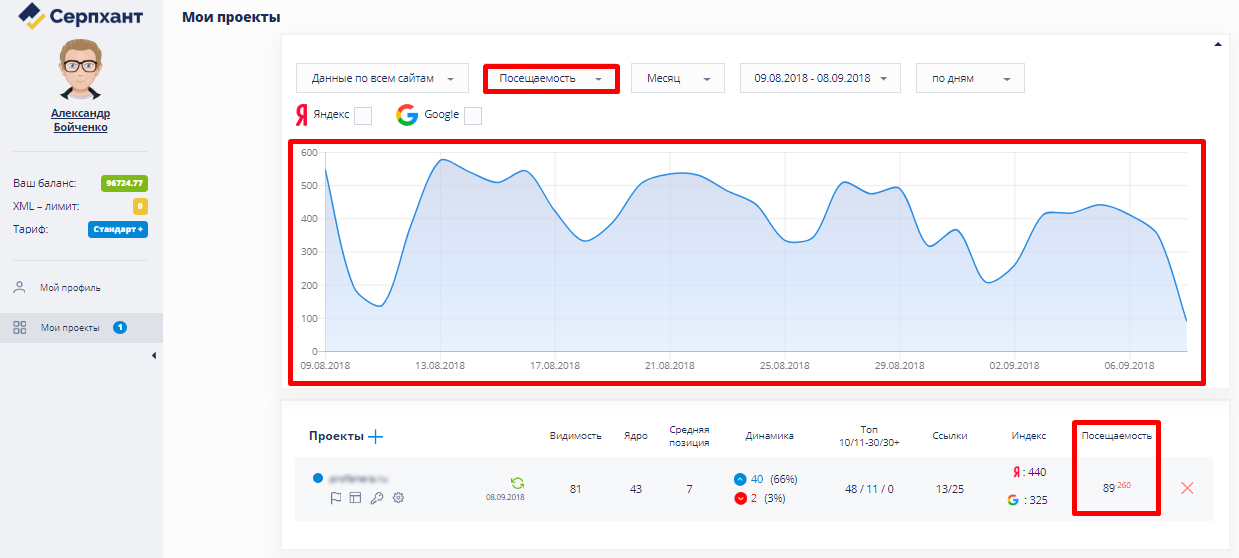This screenshot has width=1239, height=558.
Task: Click the Серпхант logo
Action: [x=80, y=16]
